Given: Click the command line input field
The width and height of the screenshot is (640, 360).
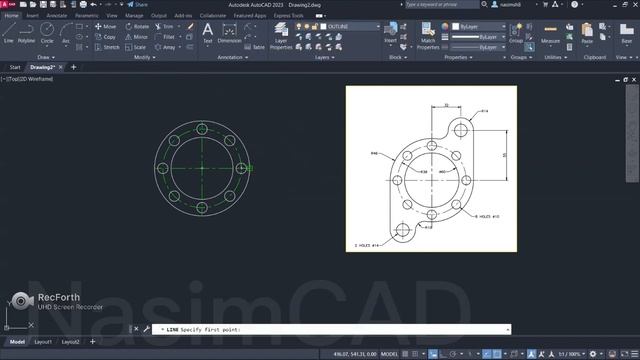Looking at the screenshot, I should point(331,329).
